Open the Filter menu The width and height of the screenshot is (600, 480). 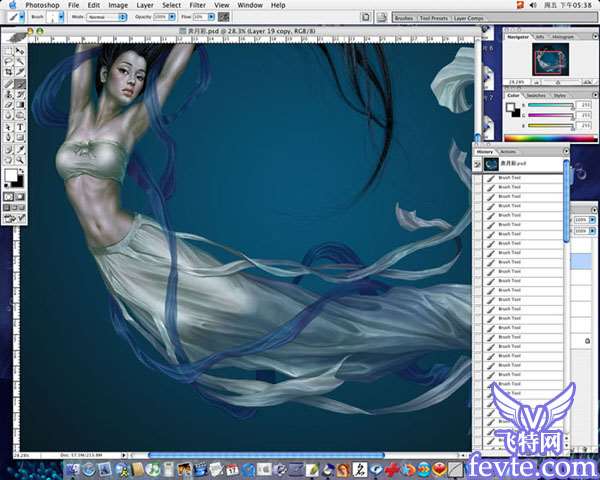coord(197,5)
